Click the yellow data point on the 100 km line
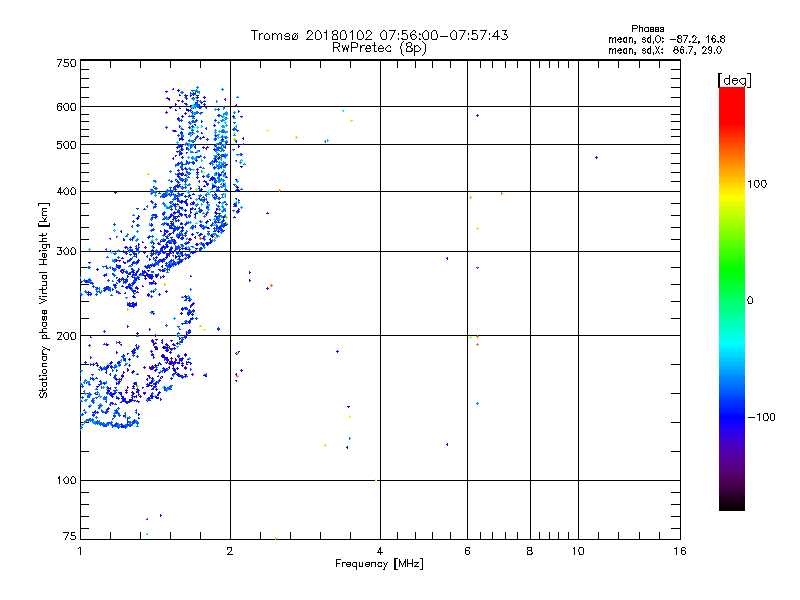The height and width of the screenshot is (600, 800). click(376, 480)
